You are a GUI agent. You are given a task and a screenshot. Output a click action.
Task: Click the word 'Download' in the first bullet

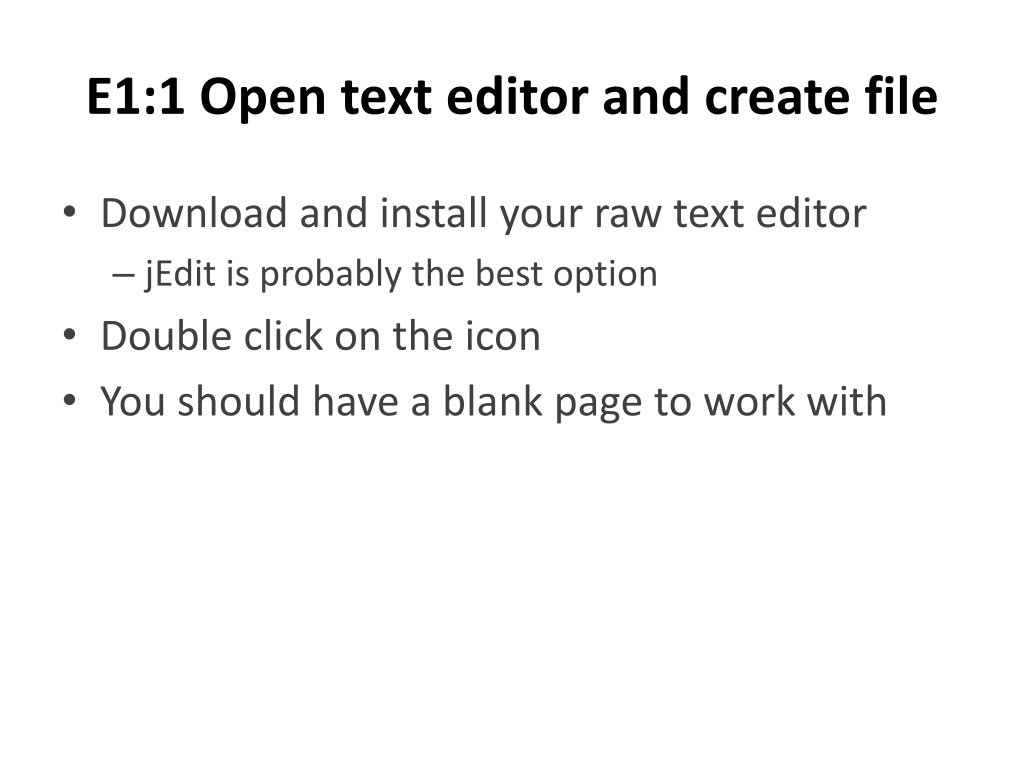(194, 213)
